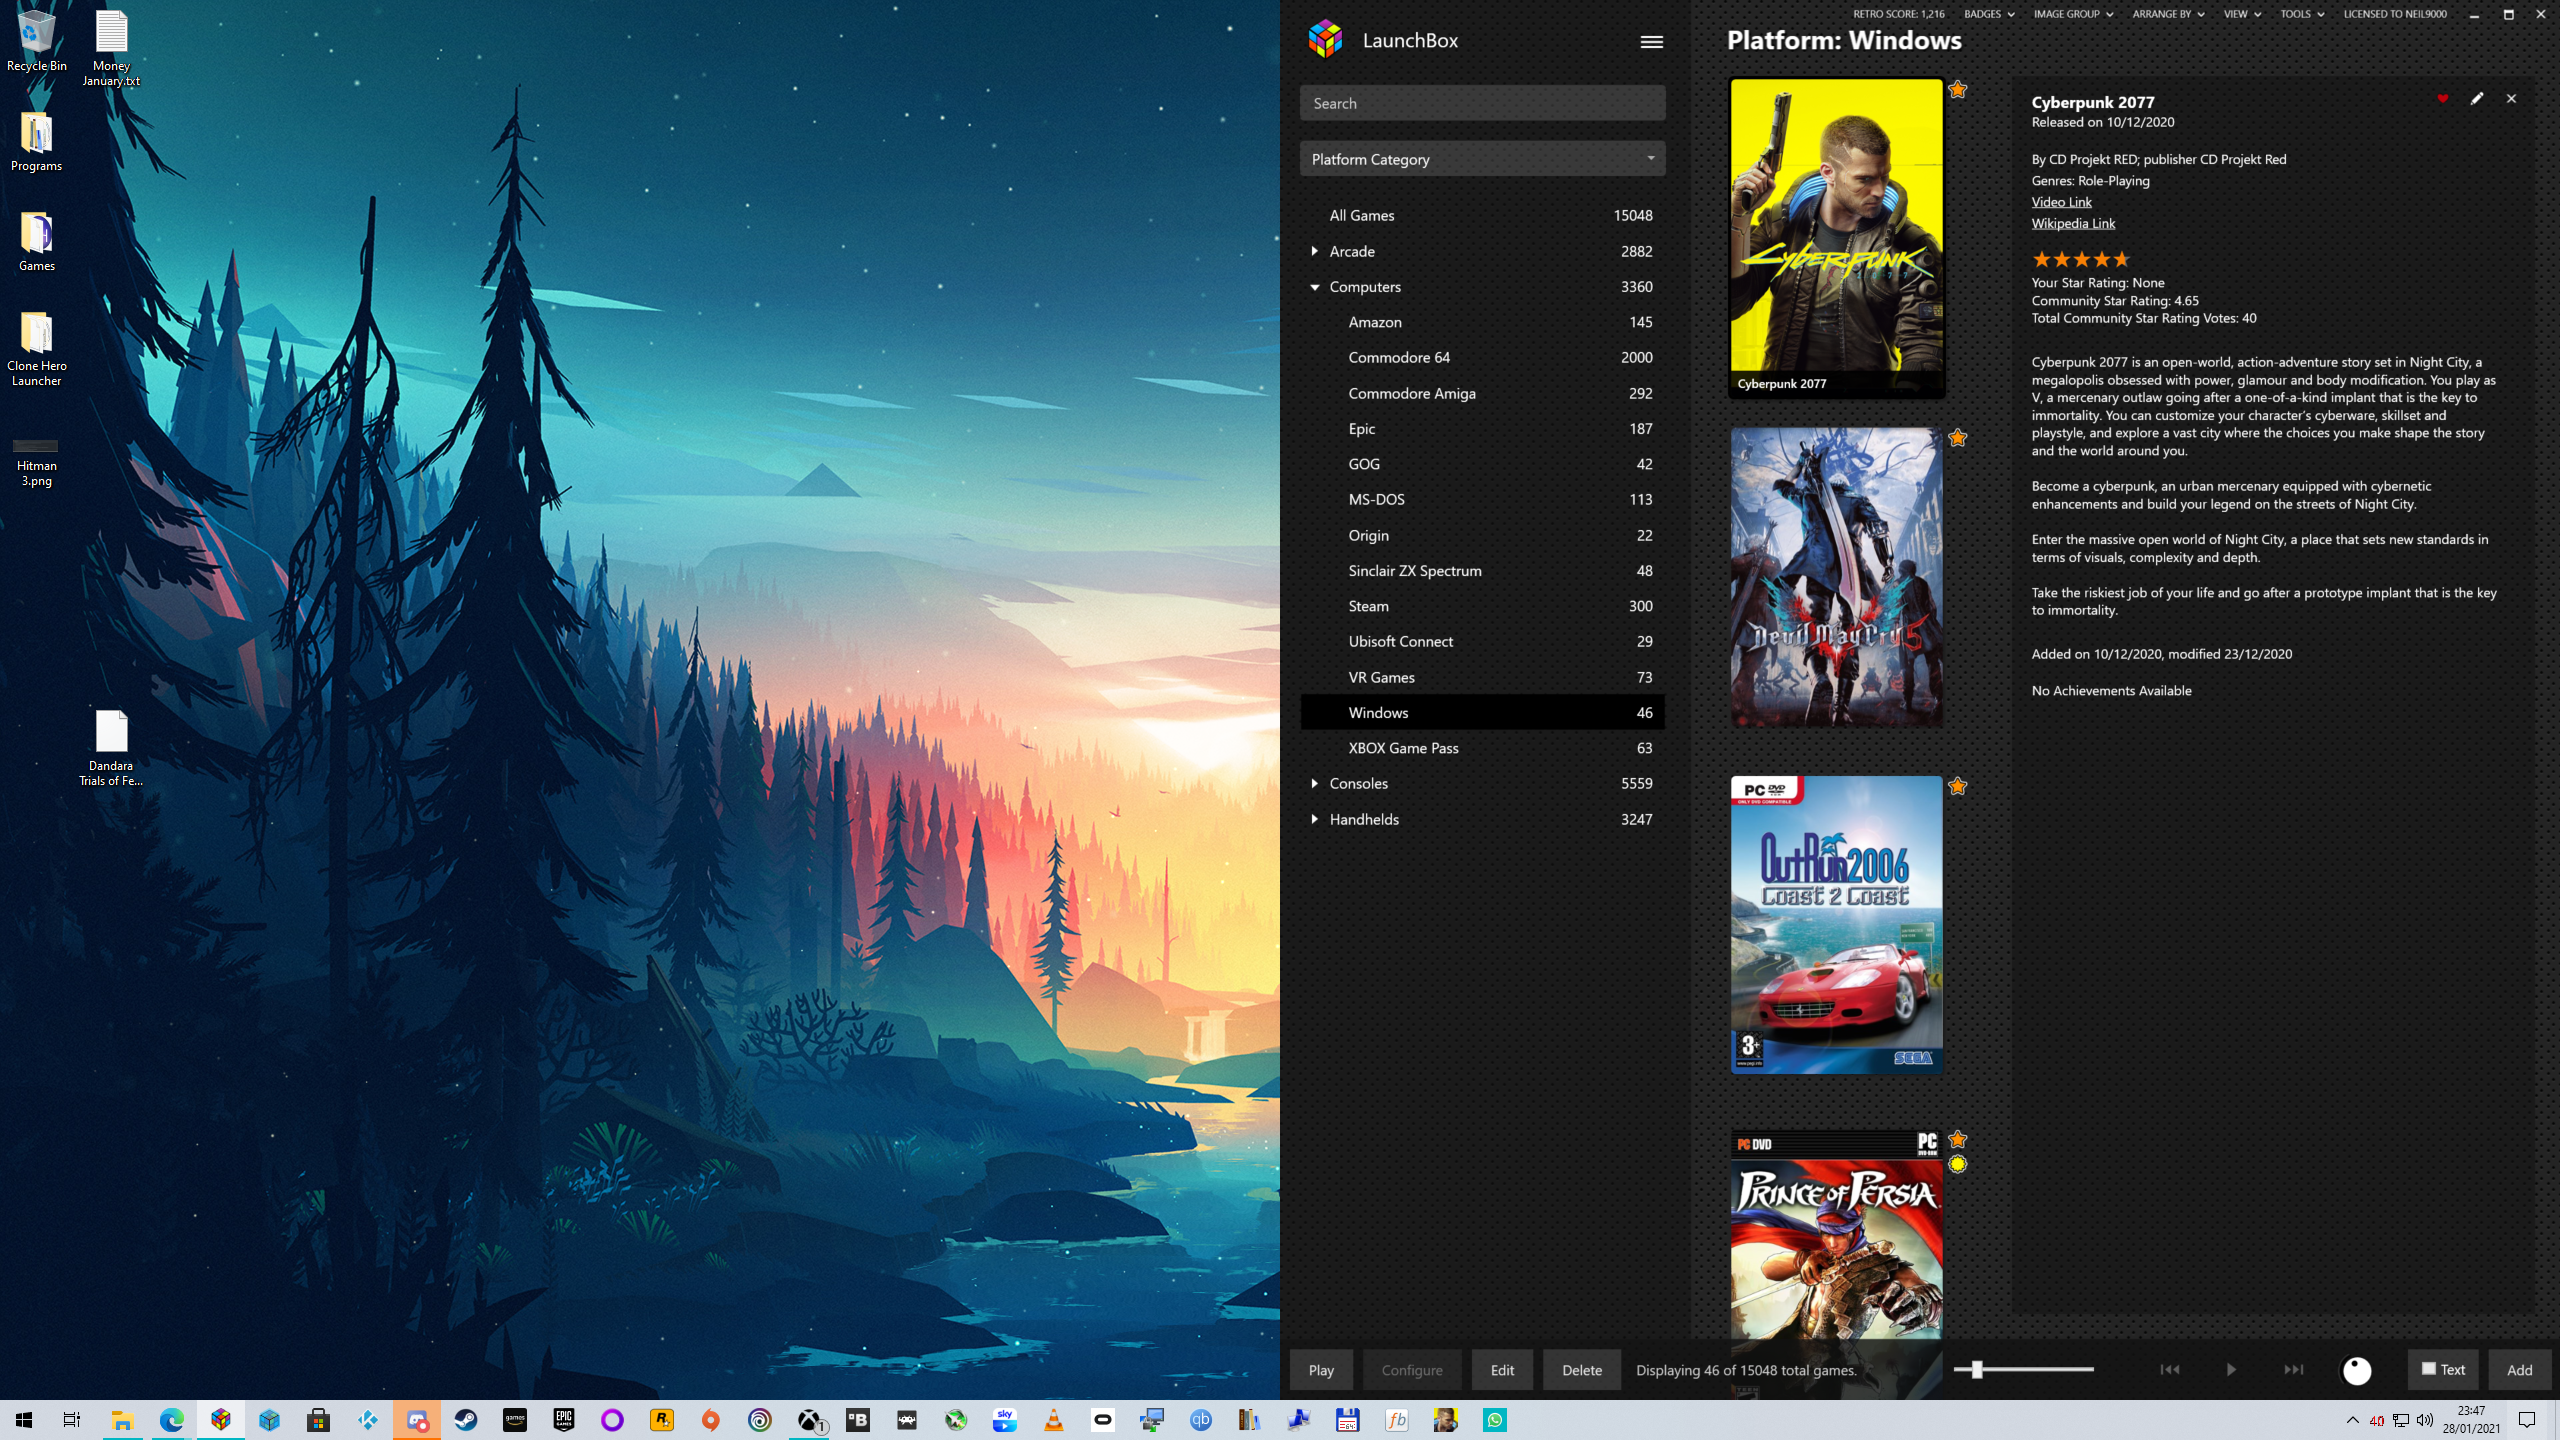Select the Commodore 64 platform

[1482, 357]
